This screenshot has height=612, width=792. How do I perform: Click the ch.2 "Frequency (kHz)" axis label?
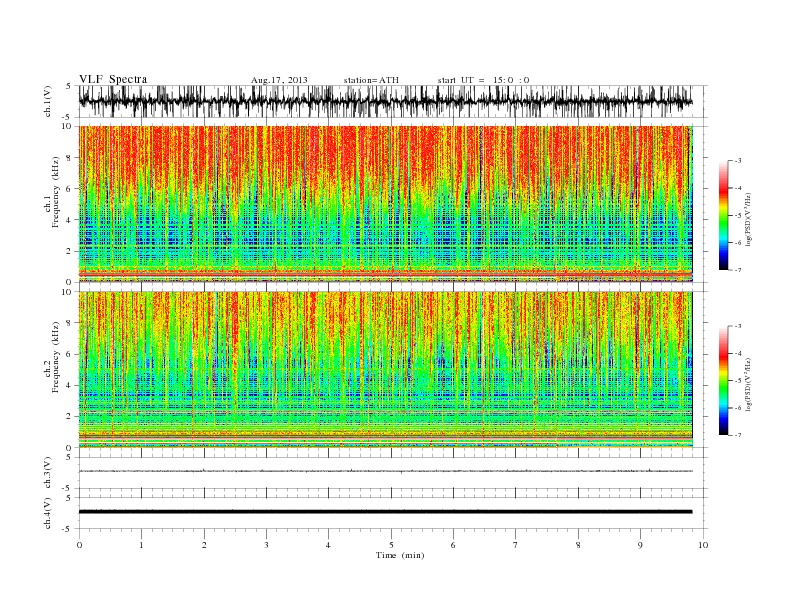pos(55,356)
